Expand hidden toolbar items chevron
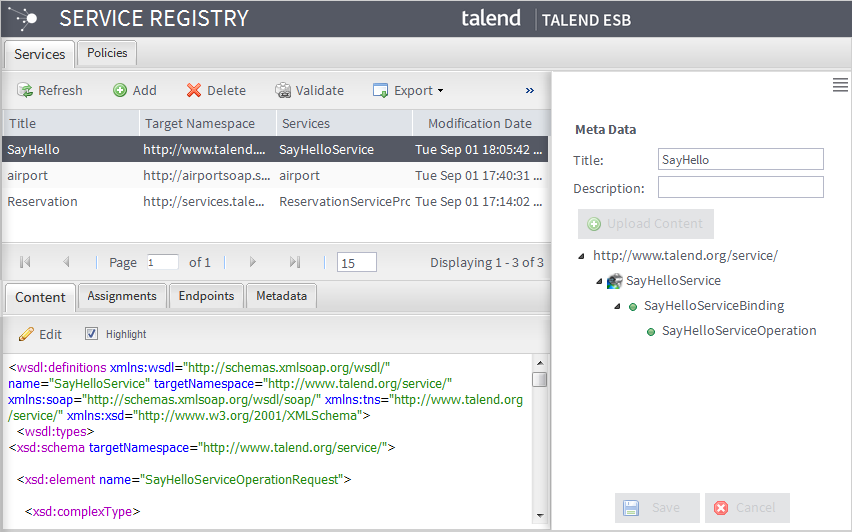852x532 pixels. [530, 91]
